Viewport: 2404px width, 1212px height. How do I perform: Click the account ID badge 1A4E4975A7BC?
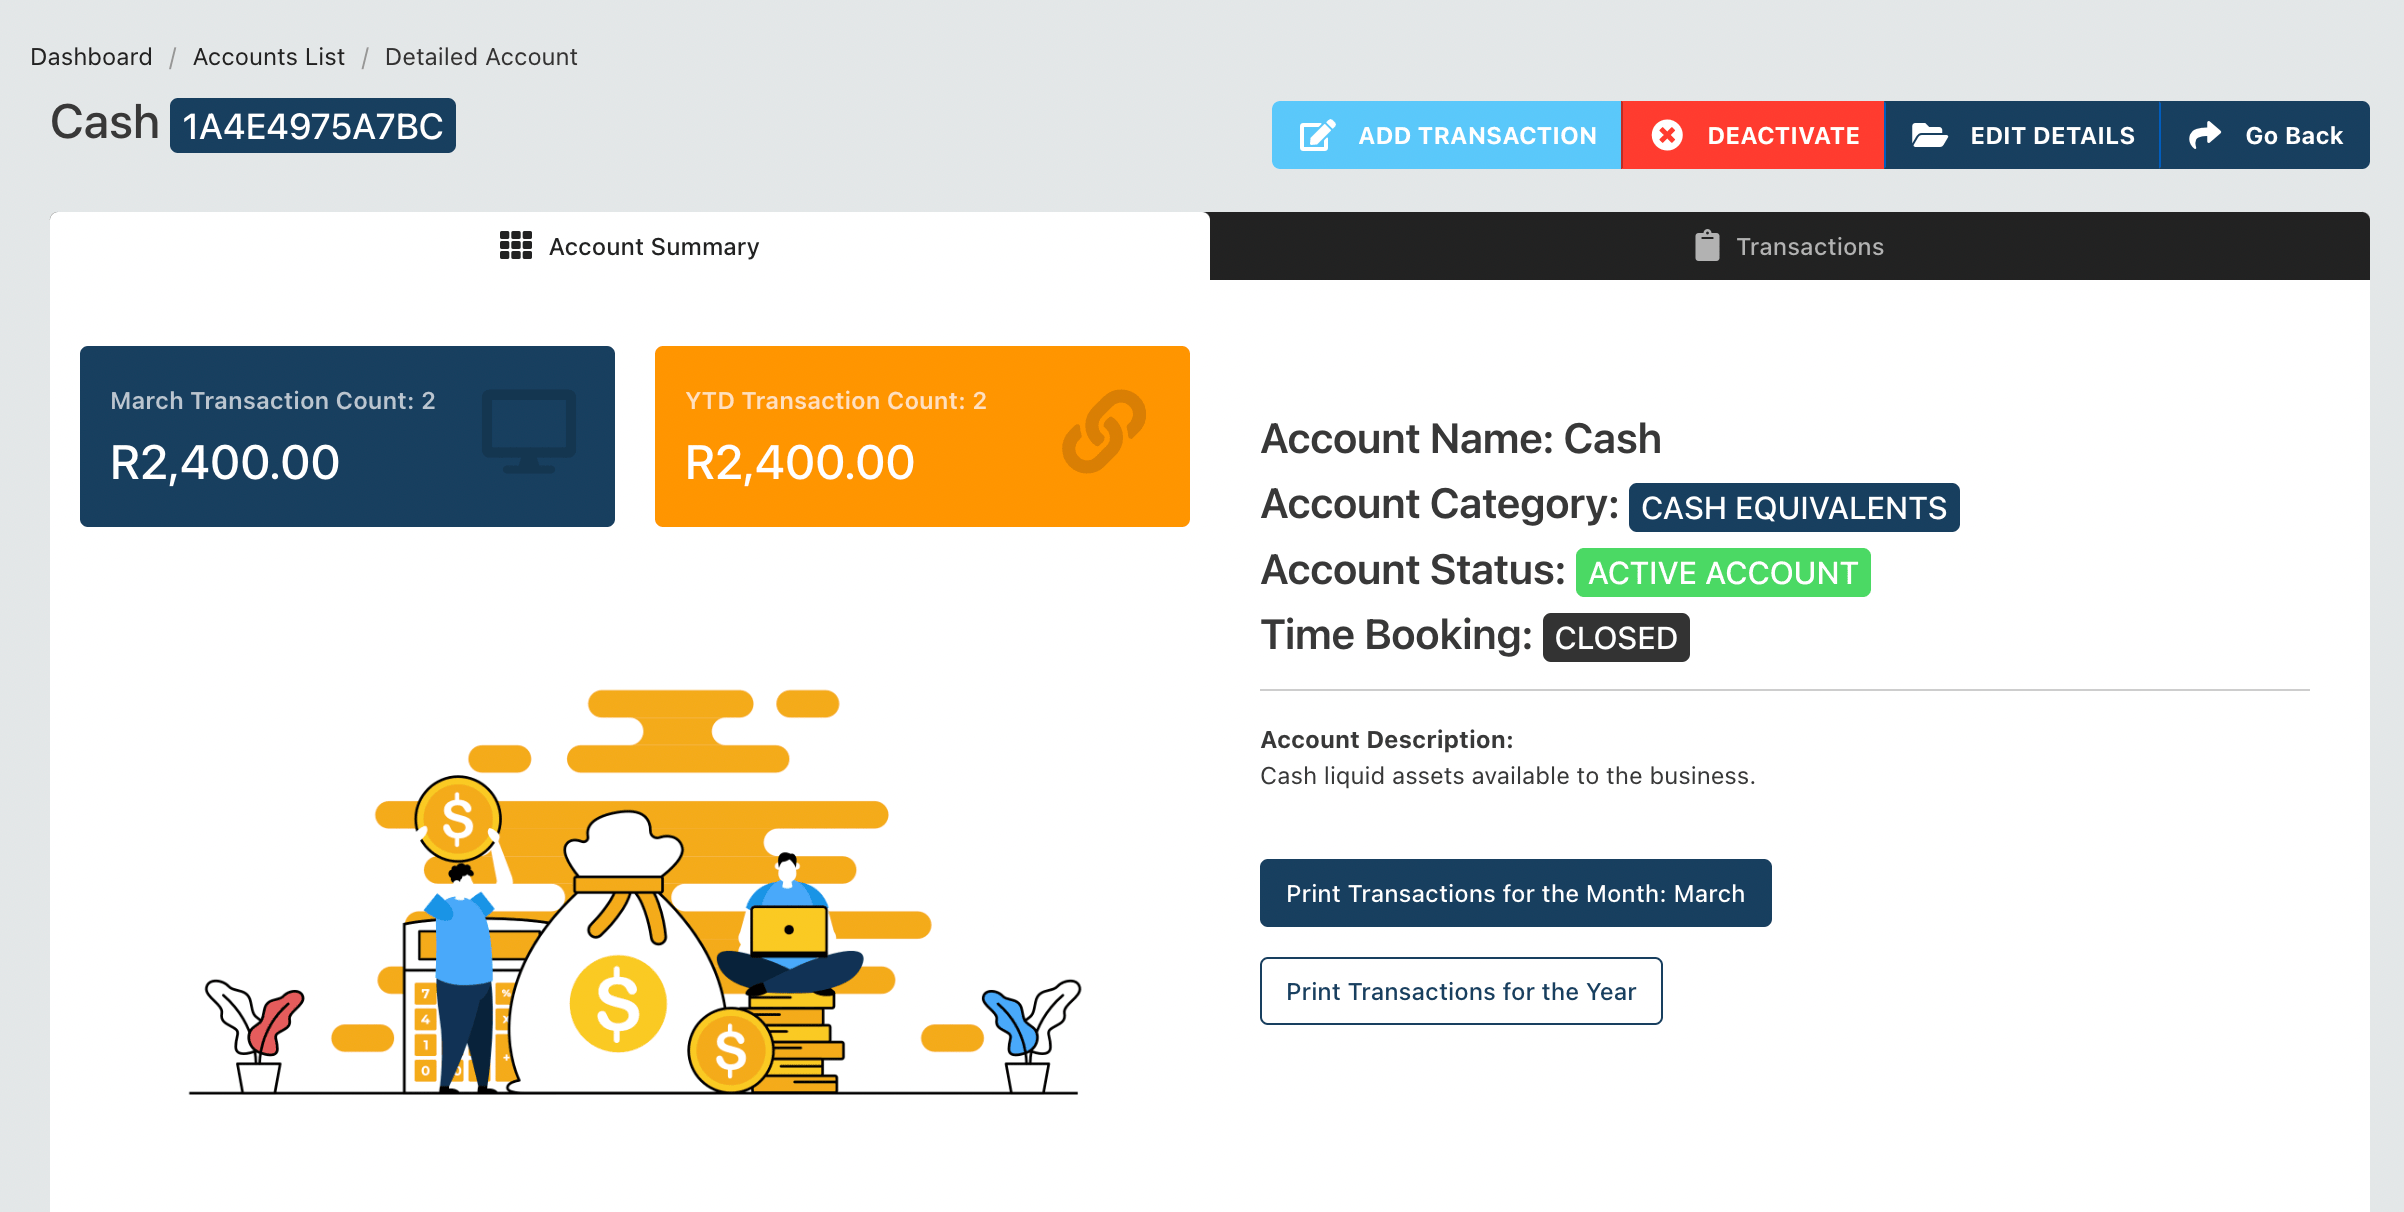coord(312,125)
